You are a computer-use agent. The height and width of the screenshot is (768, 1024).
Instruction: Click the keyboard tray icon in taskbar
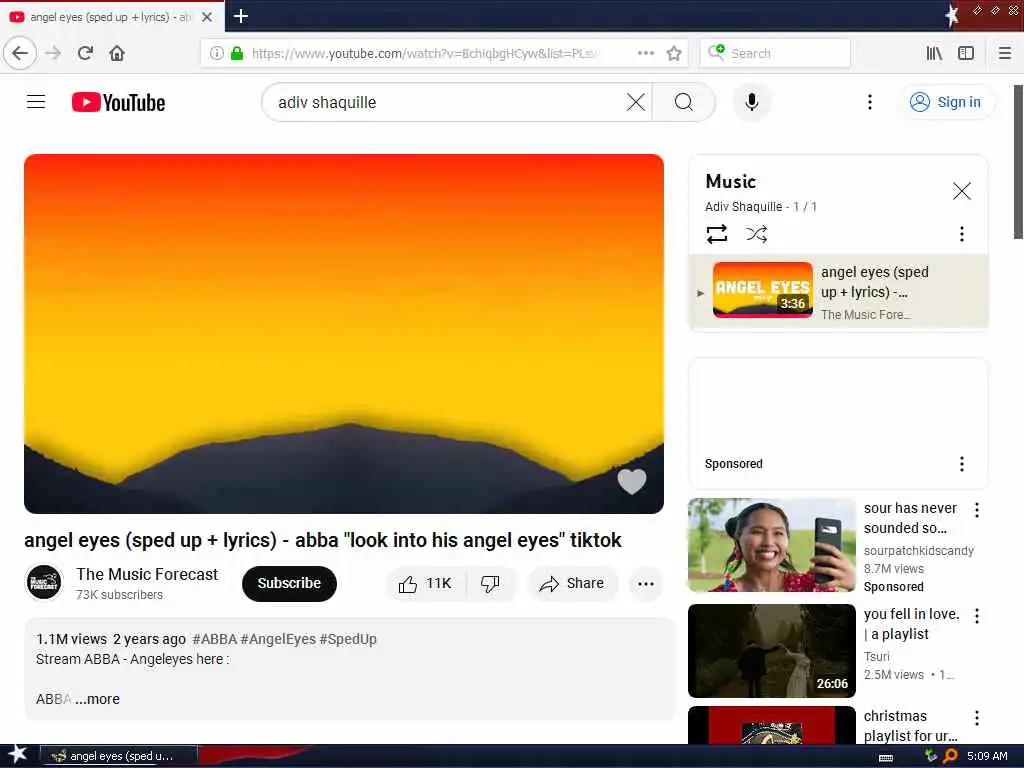pos(886,757)
